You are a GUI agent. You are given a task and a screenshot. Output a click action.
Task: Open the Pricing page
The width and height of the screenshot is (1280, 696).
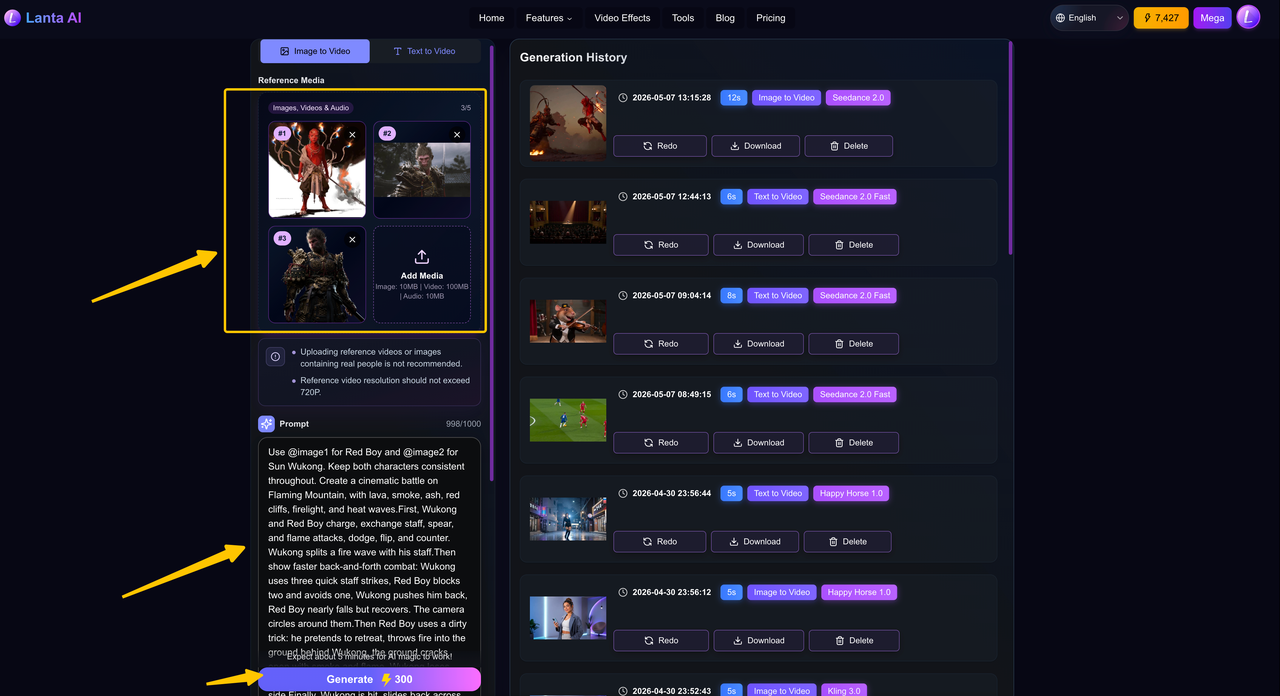[771, 18]
